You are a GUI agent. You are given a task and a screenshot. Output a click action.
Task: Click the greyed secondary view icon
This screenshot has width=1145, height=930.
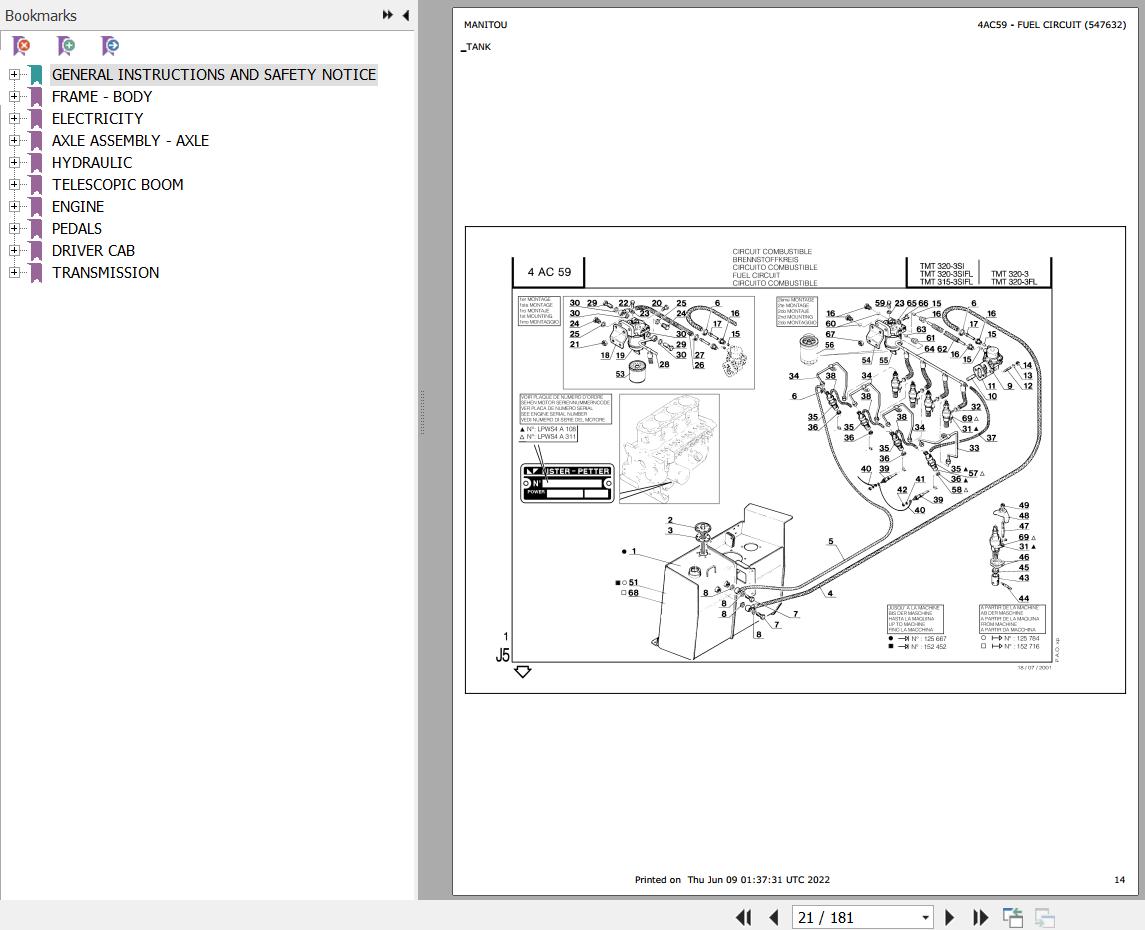coord(1045,917)
